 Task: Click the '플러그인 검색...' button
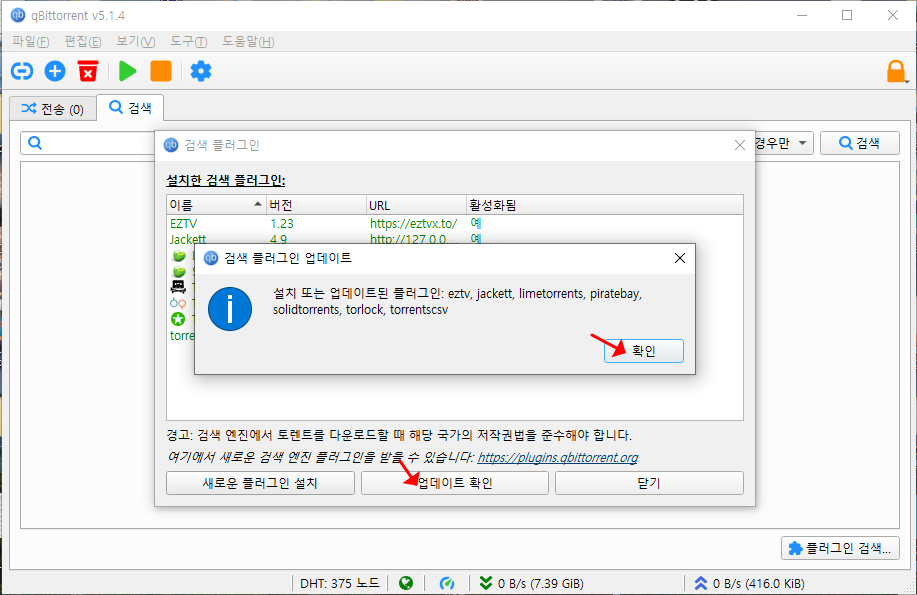tap(841, 548)
